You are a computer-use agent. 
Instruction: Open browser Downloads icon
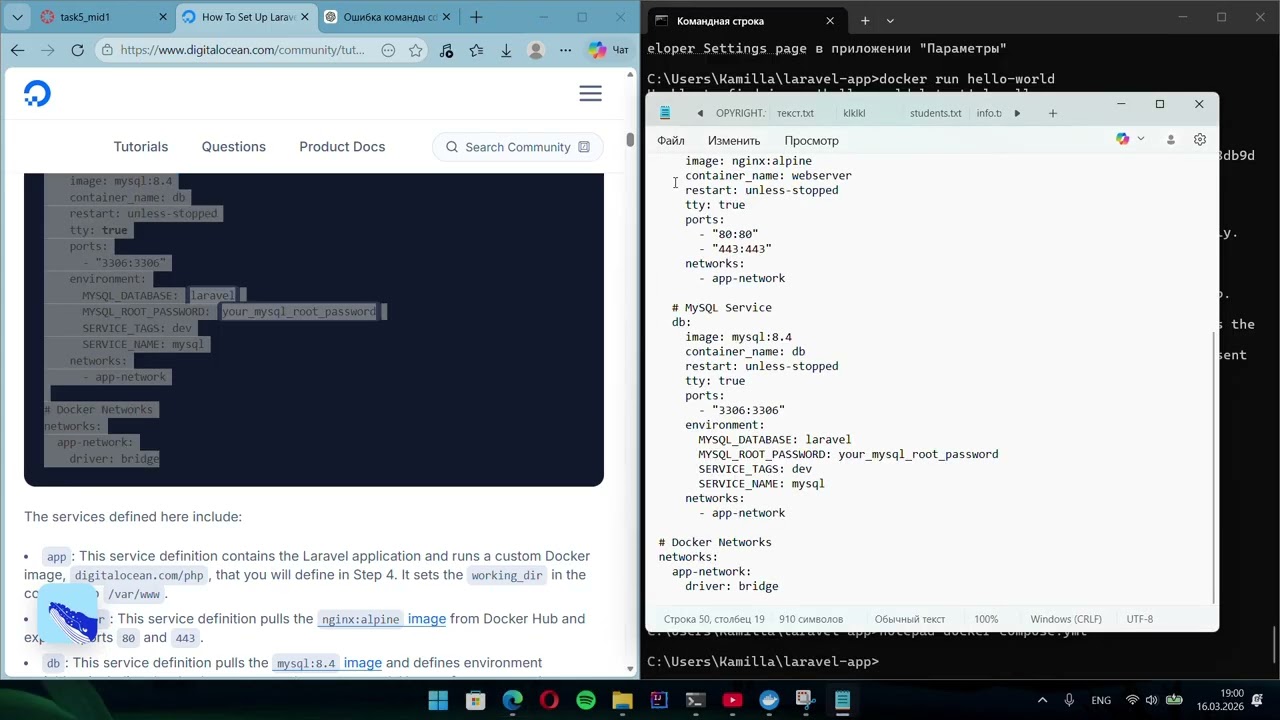pyautogui.click(x=506, y=50)
